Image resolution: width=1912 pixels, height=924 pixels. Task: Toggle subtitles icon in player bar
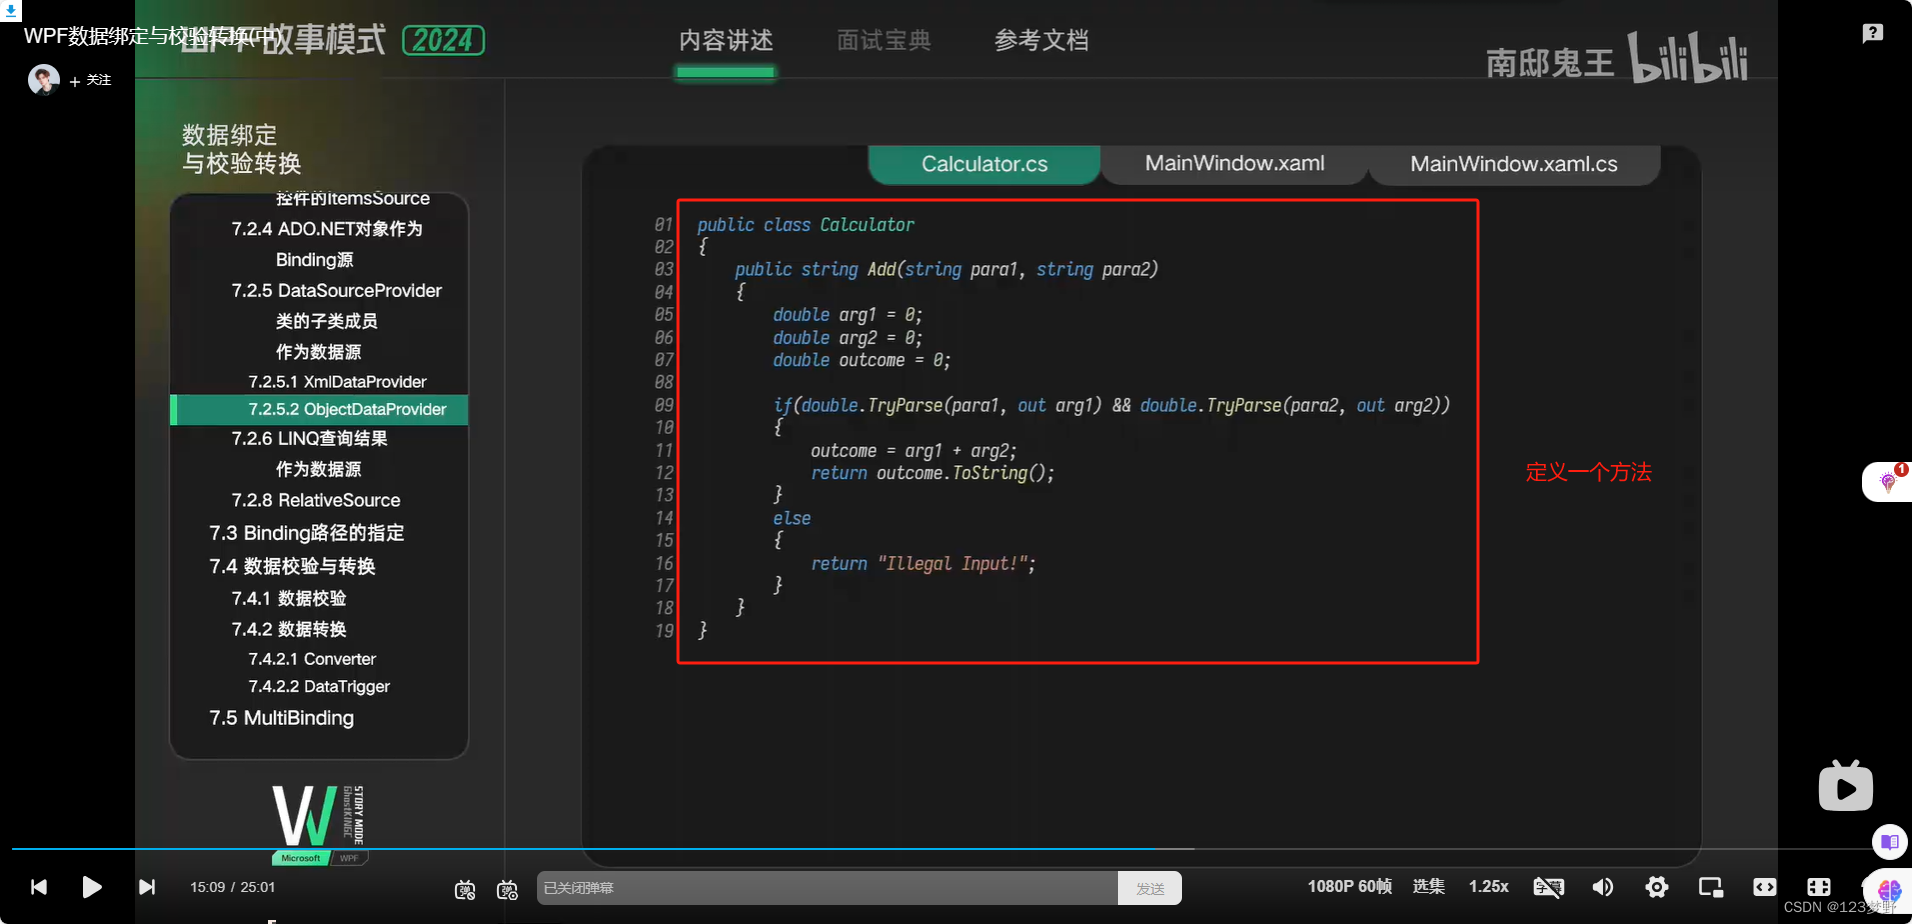[x=1549, y=887]
